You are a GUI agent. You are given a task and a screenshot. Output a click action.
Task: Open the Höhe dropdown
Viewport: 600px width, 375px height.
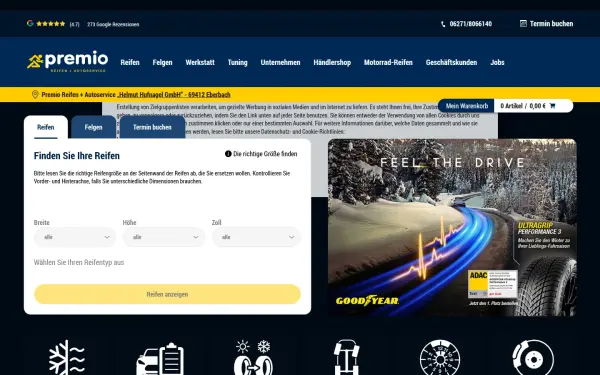pyautogui.click(x=164, y=237)
